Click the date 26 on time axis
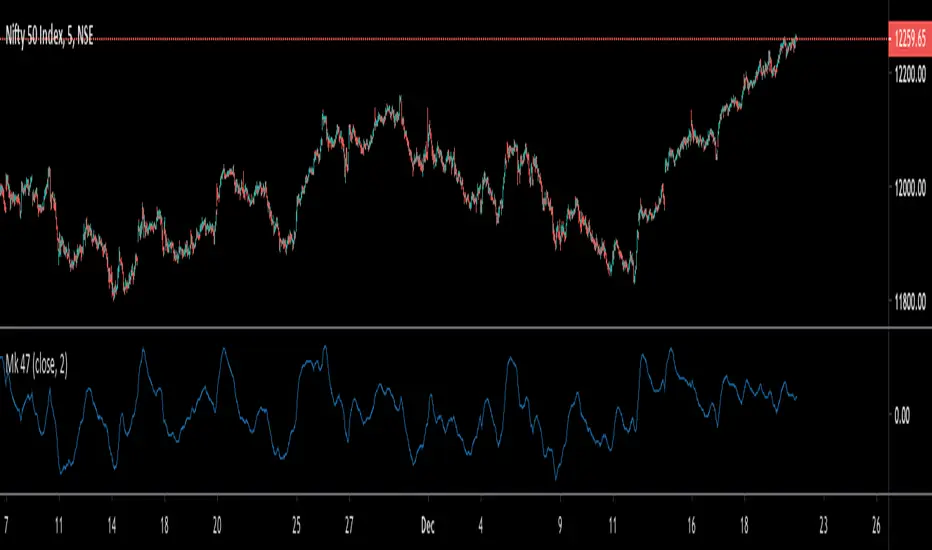Image resolution: width=932 pixels, height=550 pixels. click(876, 526)
